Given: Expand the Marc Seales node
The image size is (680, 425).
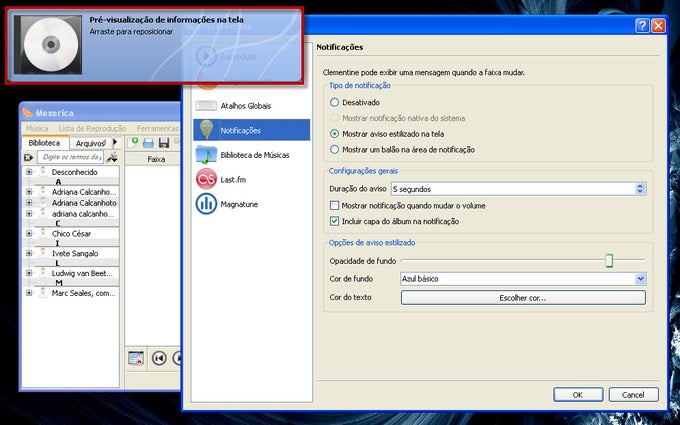Looking at the screenshot, I should (29, 293).
